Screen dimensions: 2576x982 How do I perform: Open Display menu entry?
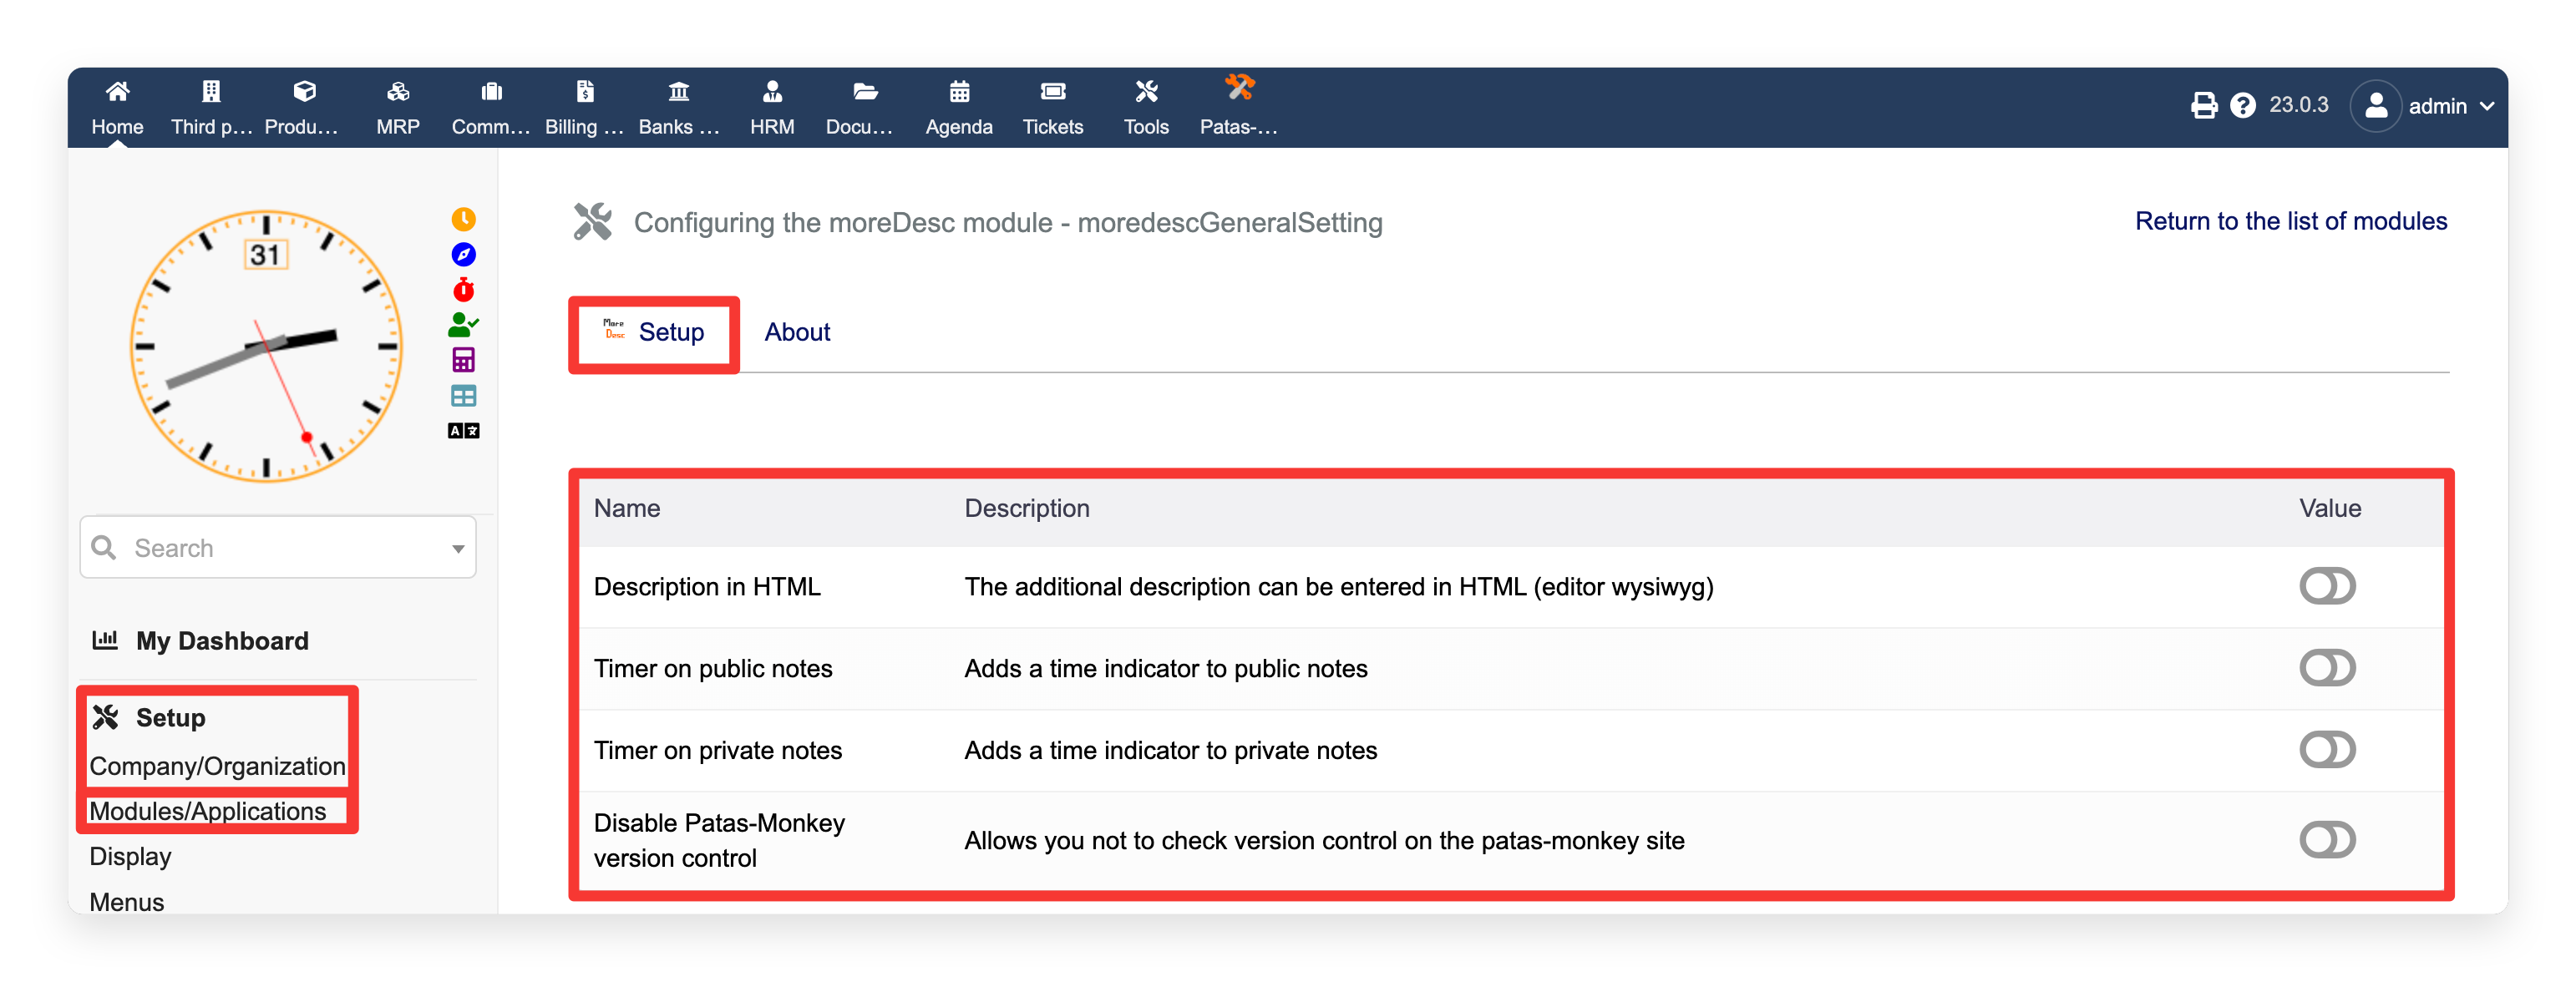click(130, 857)
